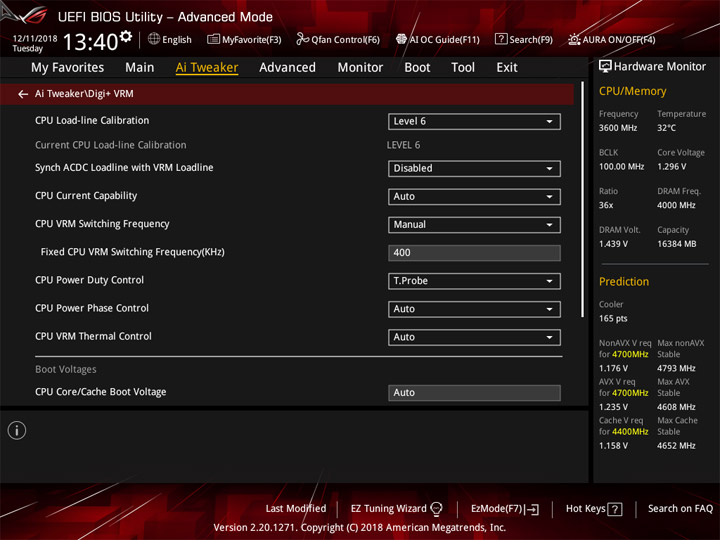Select the CPU VRM Thermal Control label
720x540 pixels.
click(x=93, y=336)
